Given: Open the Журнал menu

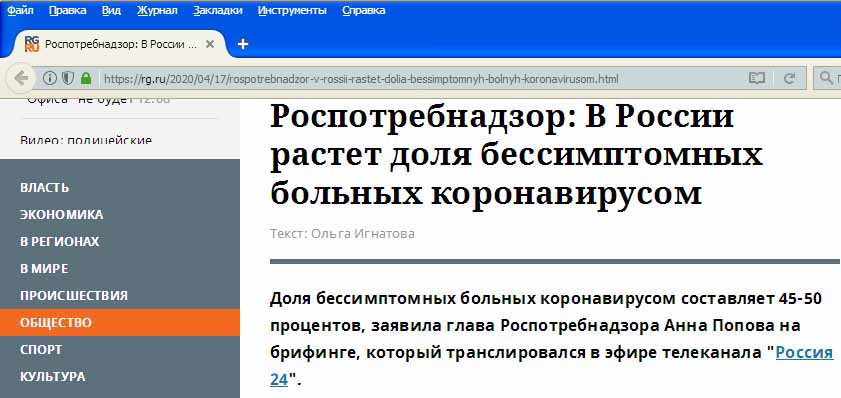Looking at the screenshot, I should [157, 10].
